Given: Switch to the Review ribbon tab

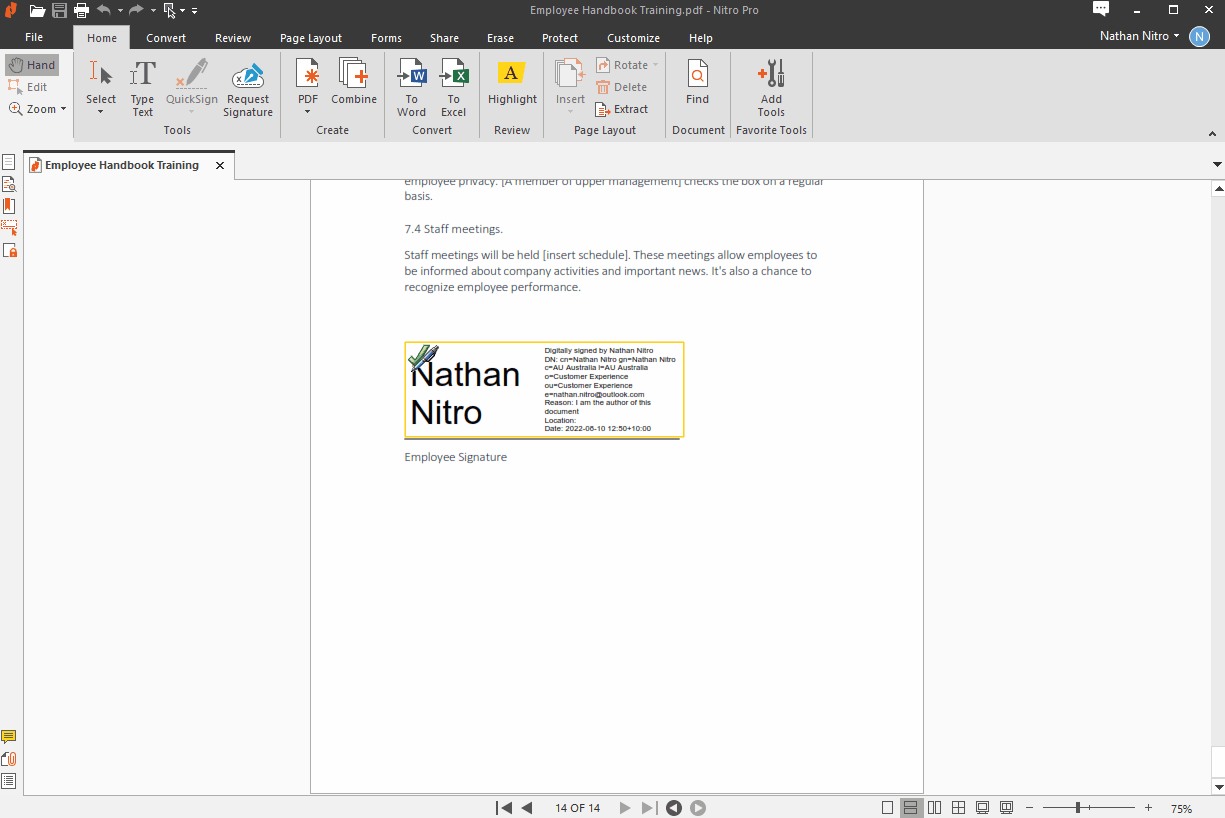Looking at the screenshot, I should pyautogui.click(x=233, y=38).
